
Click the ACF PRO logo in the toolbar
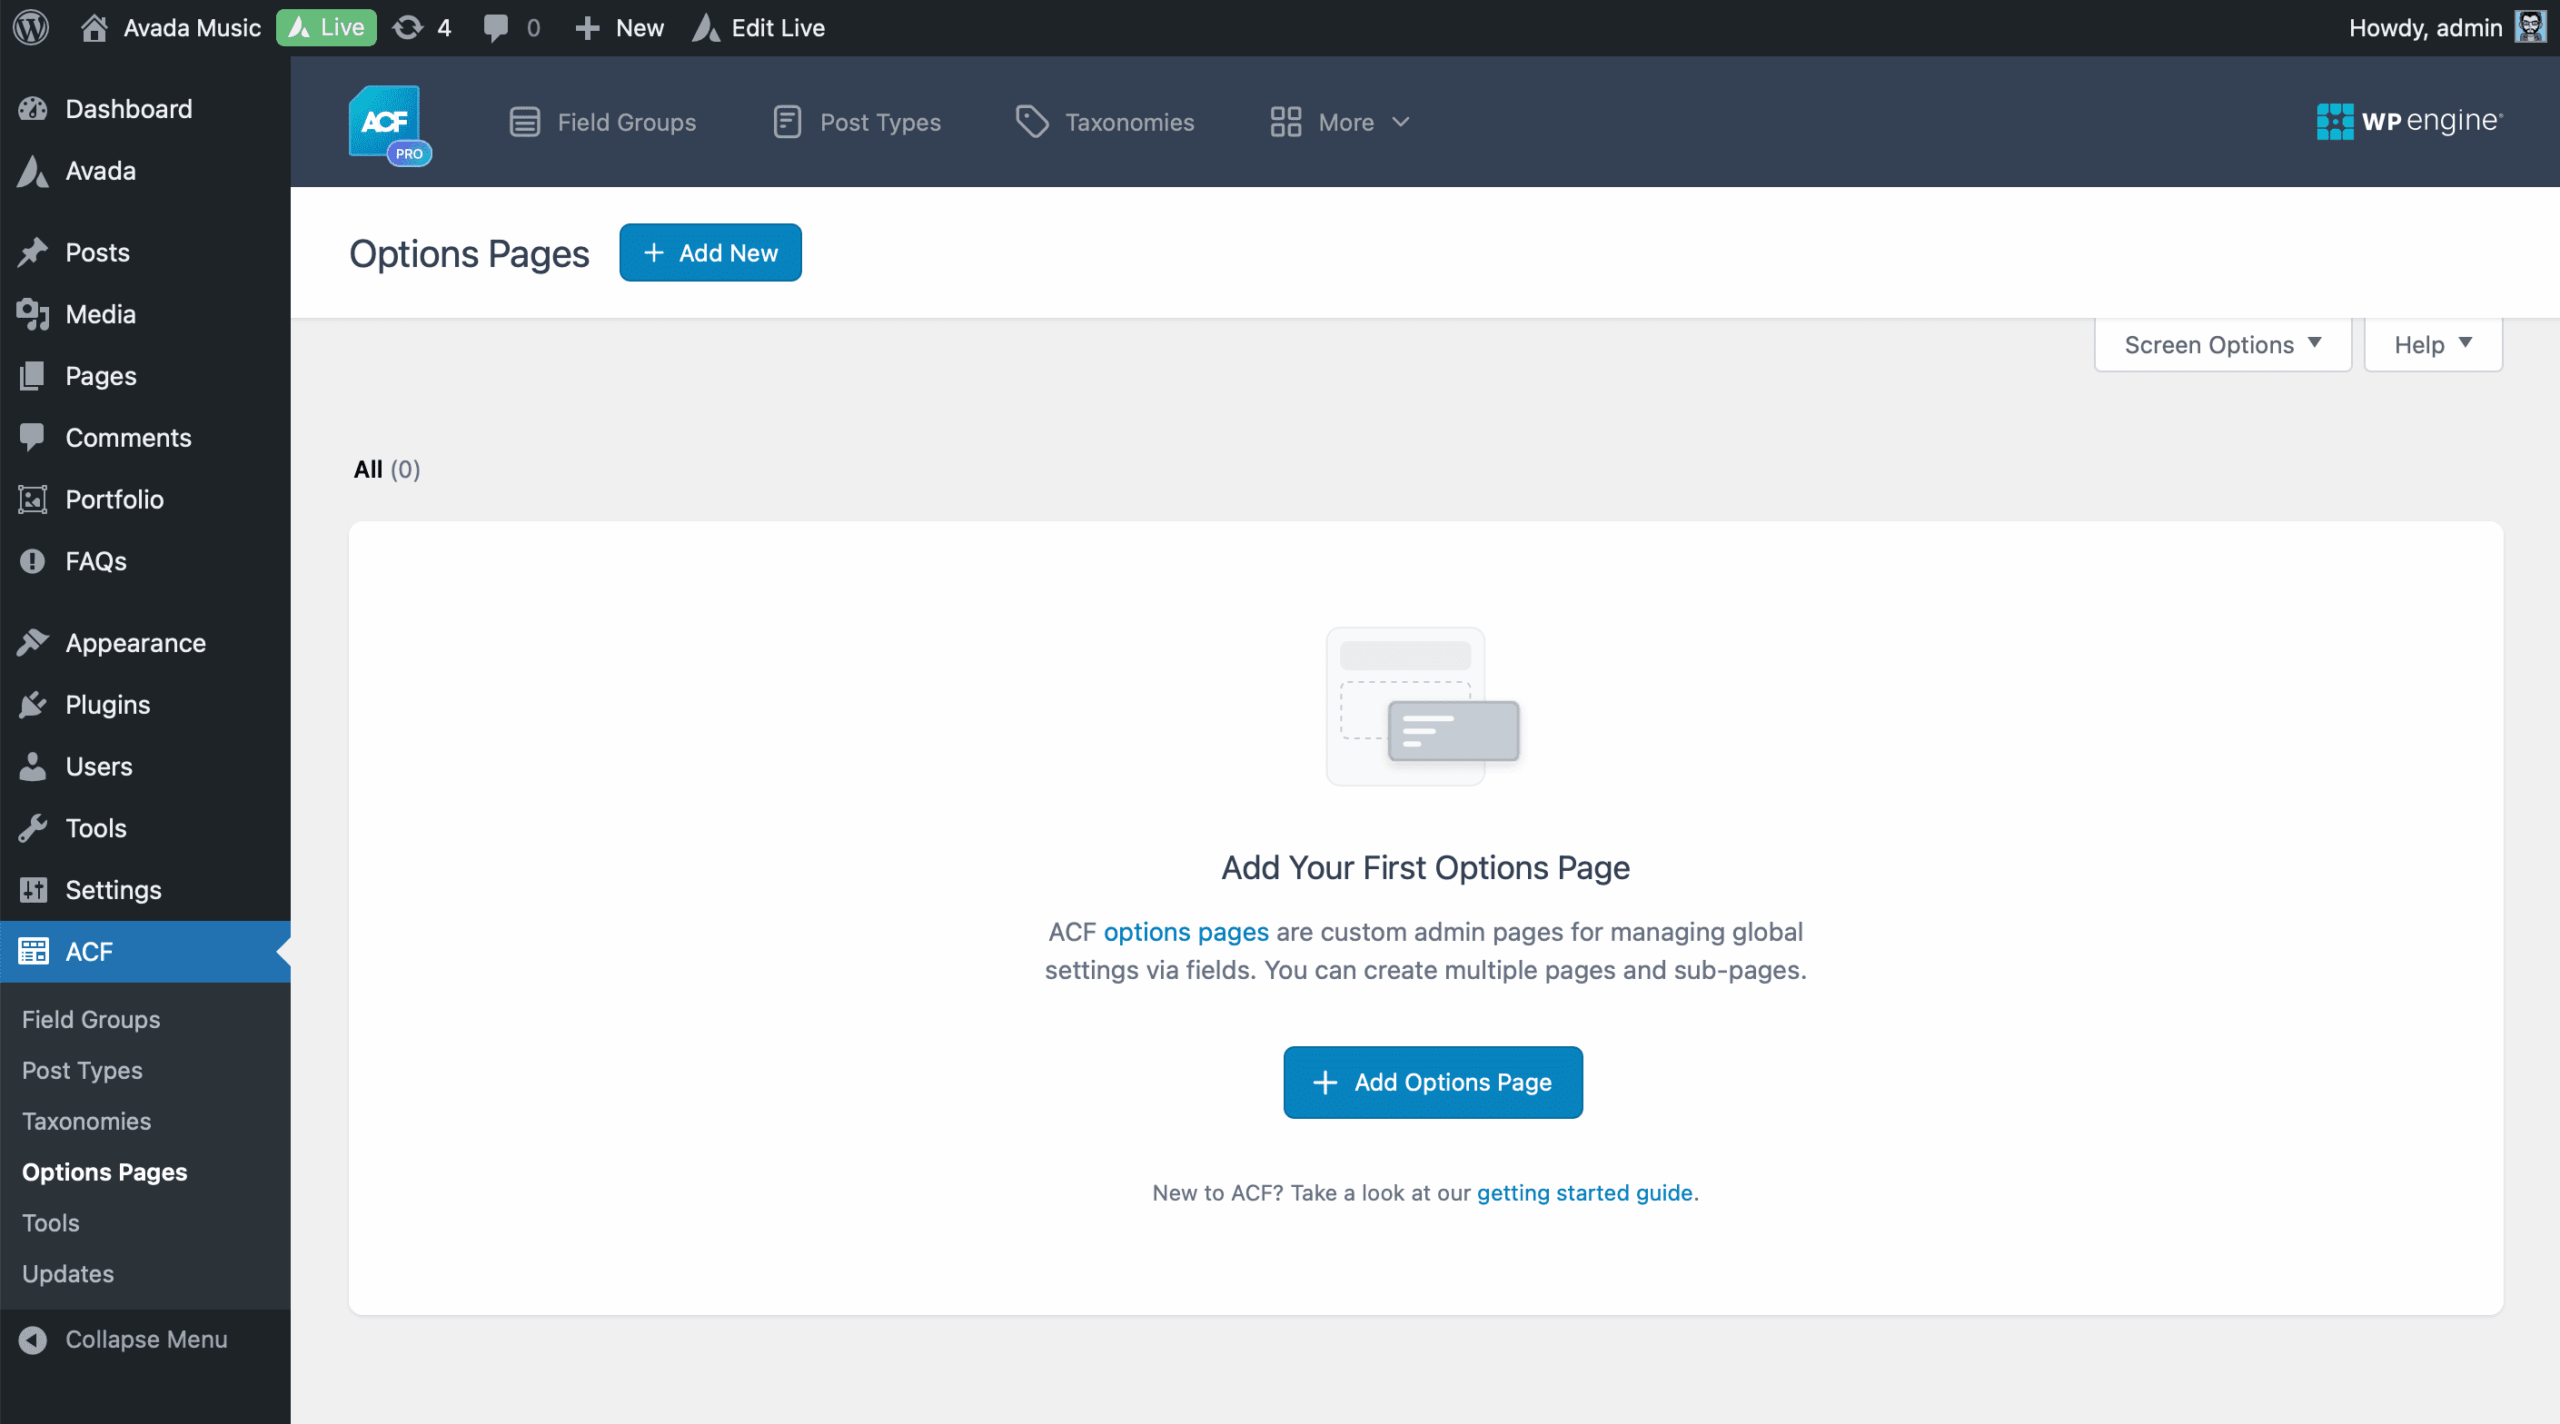tap(389, 122)
